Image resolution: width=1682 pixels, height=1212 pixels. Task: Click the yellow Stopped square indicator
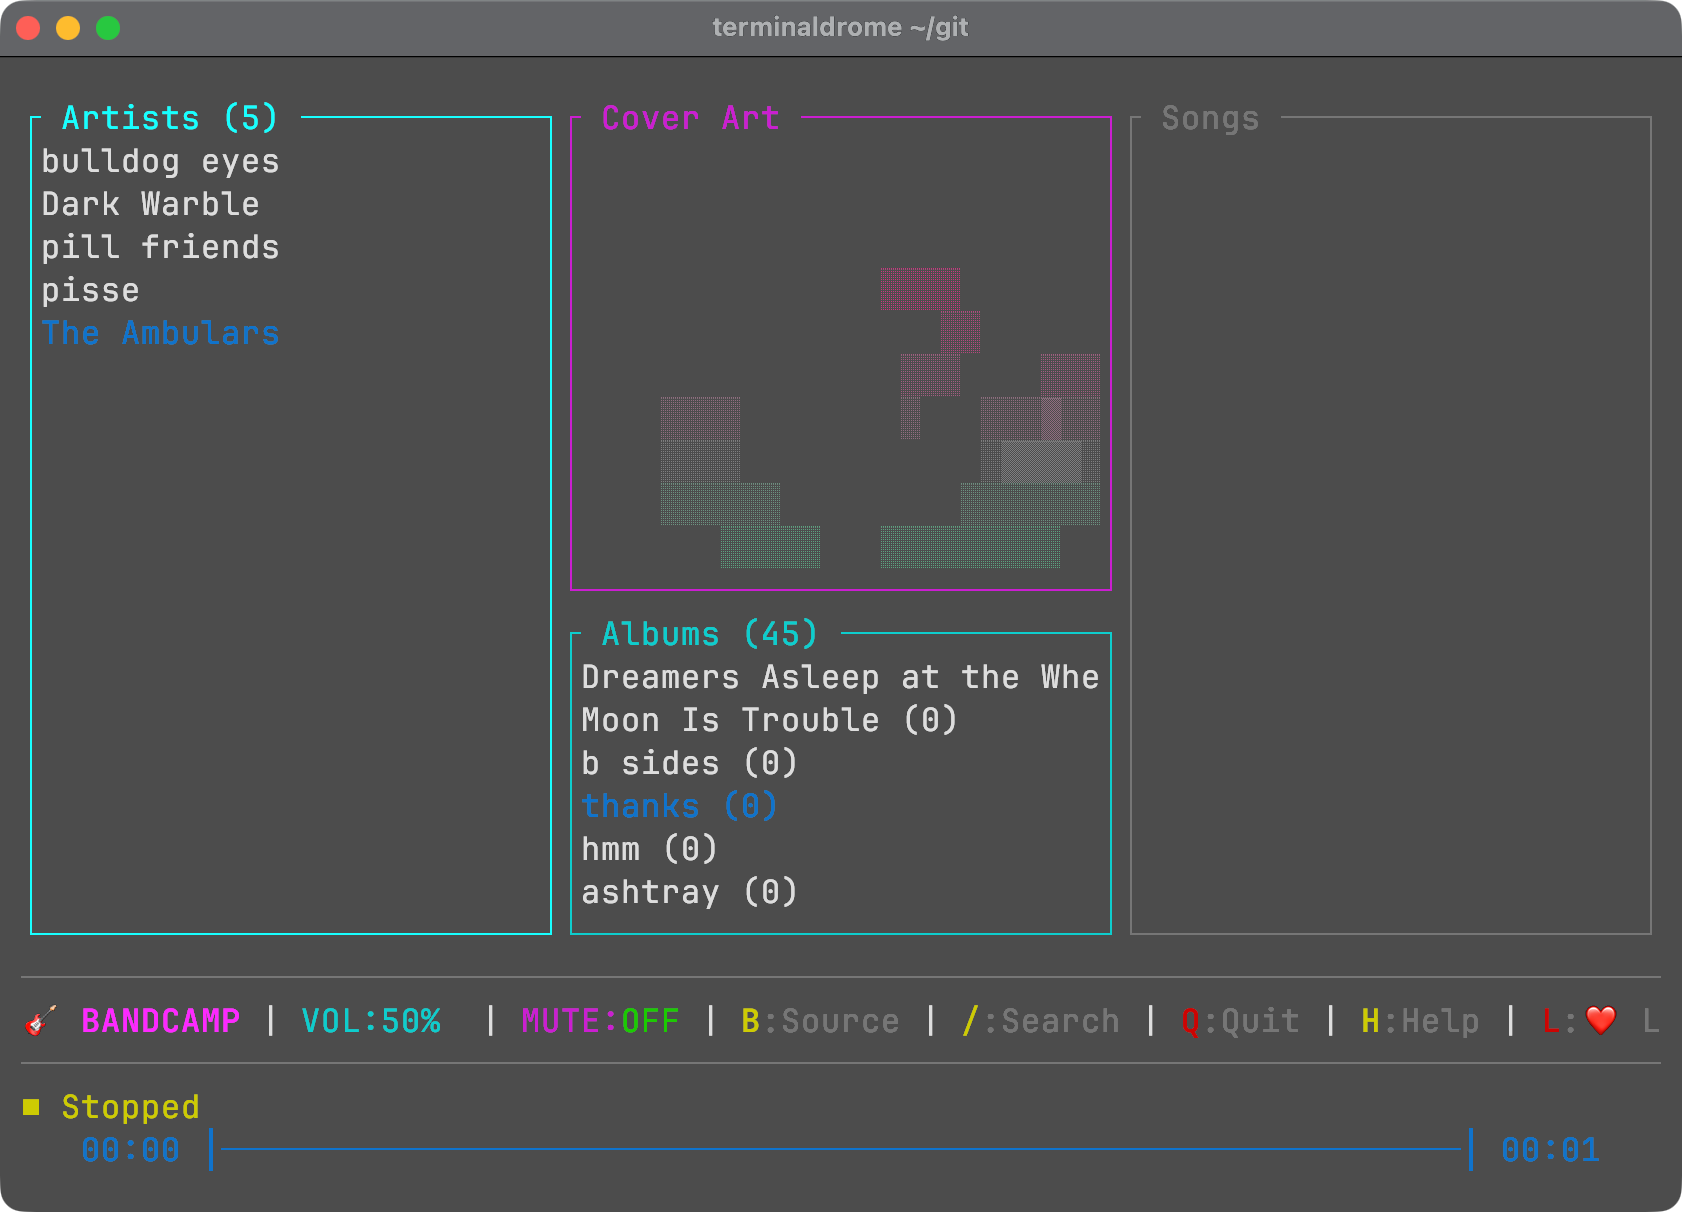coord(31,1107)
